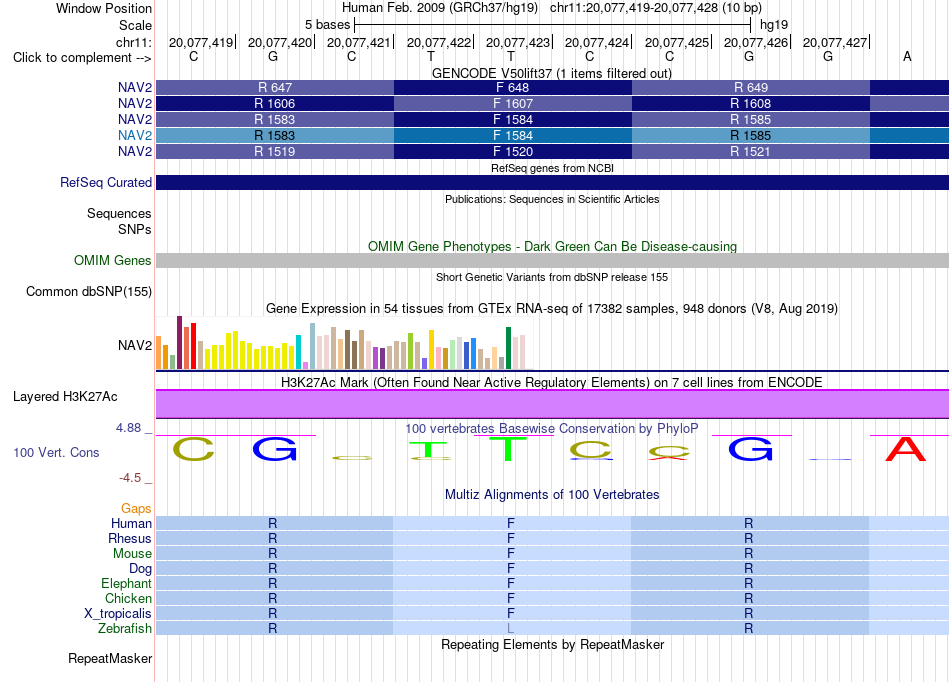Click the GENCODE V50lift37 track title

point(551,73)
